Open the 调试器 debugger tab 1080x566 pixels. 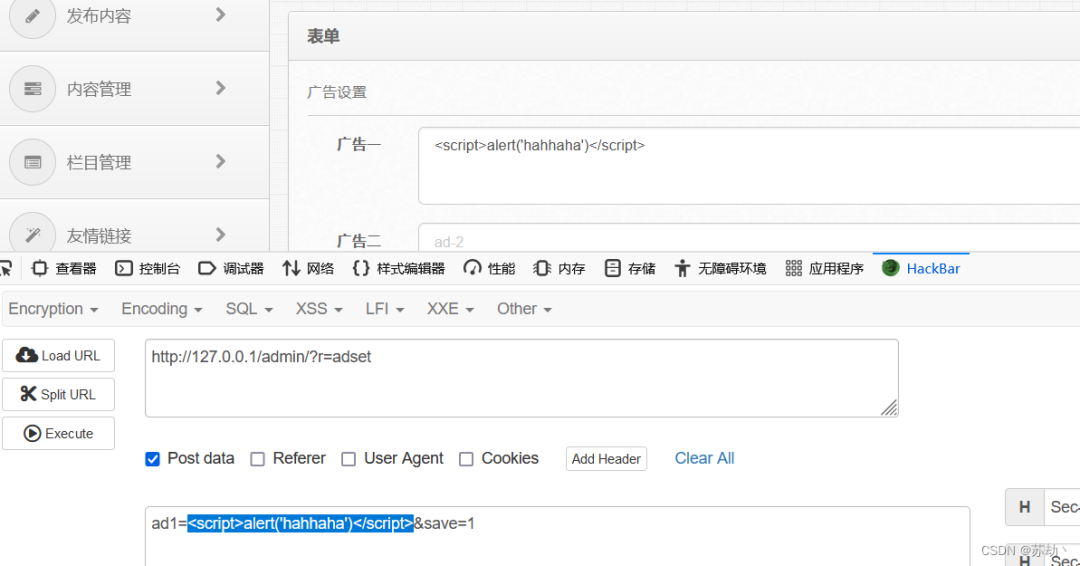pos(231,269)
